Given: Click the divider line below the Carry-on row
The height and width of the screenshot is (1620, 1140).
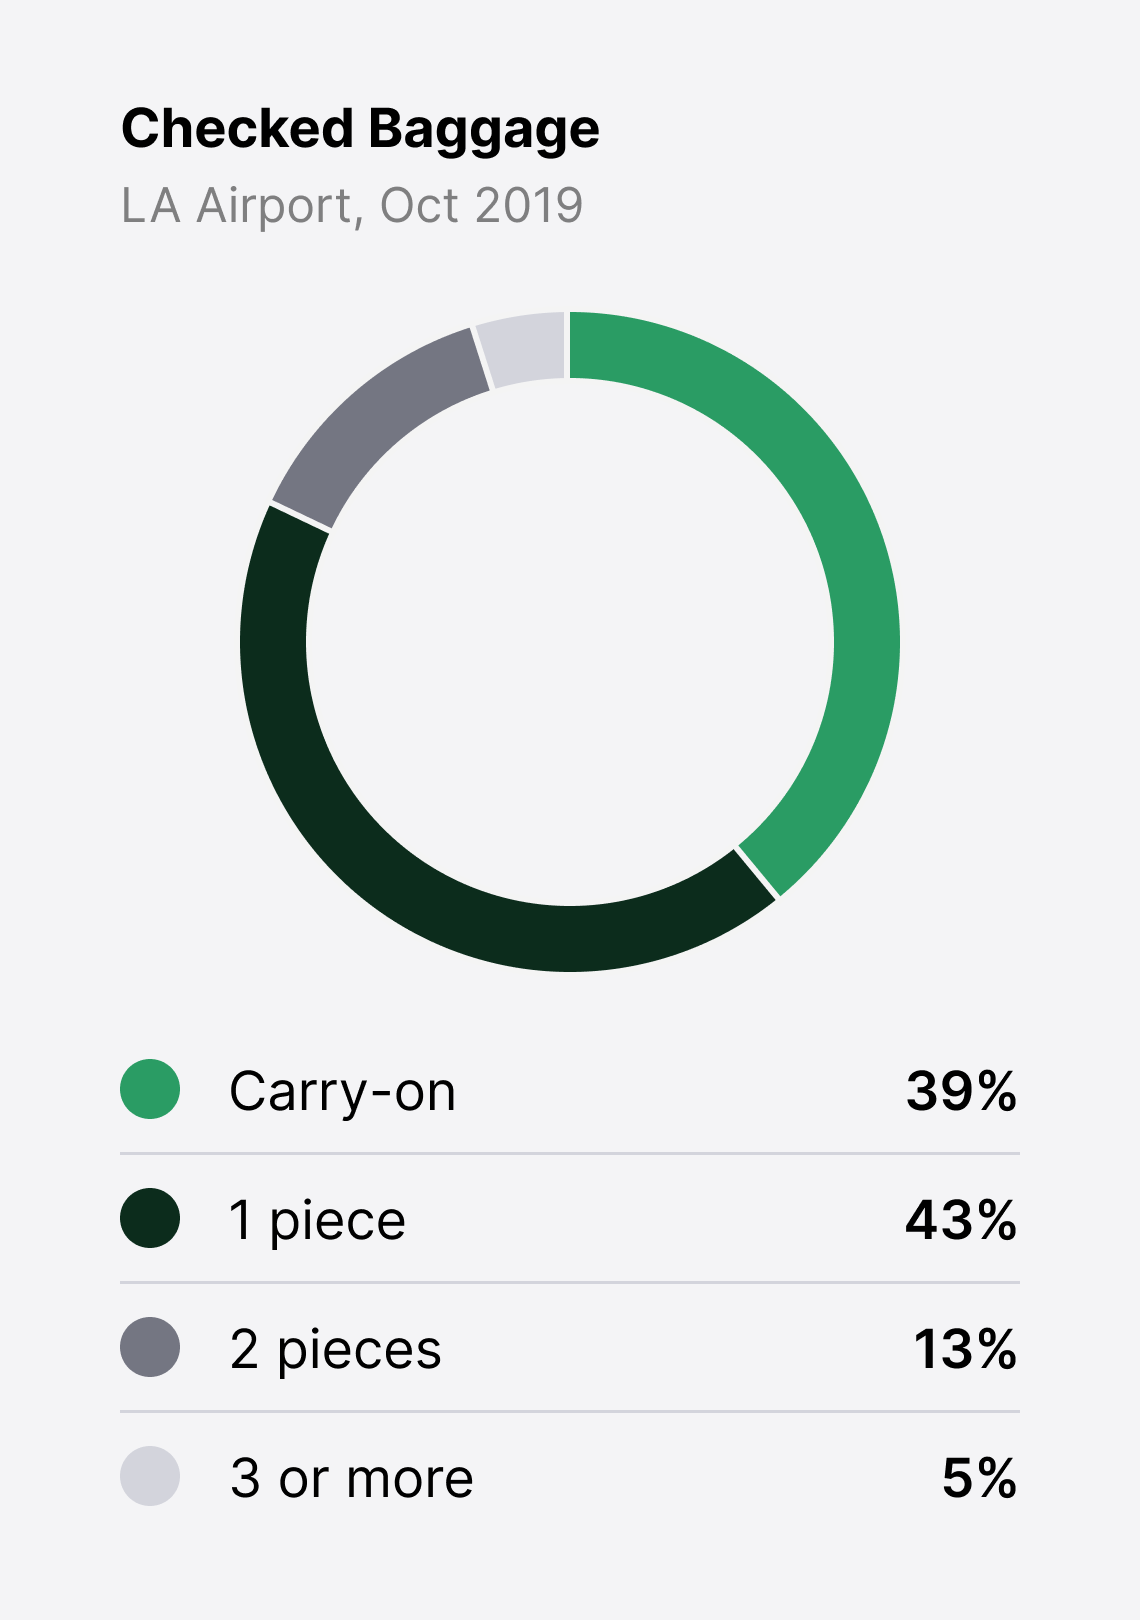Looking at the screenshot, I should click(570, 1153).
